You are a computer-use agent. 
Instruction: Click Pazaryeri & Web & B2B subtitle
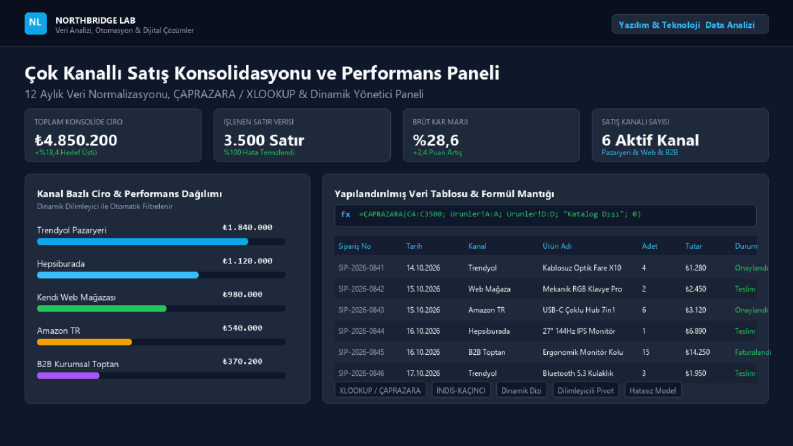point(639,152)
